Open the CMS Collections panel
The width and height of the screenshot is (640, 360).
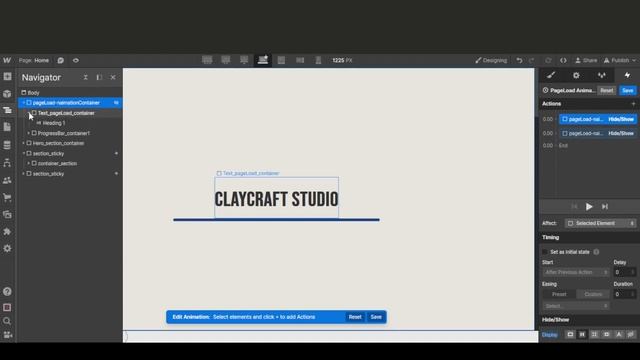pos(7,145)
